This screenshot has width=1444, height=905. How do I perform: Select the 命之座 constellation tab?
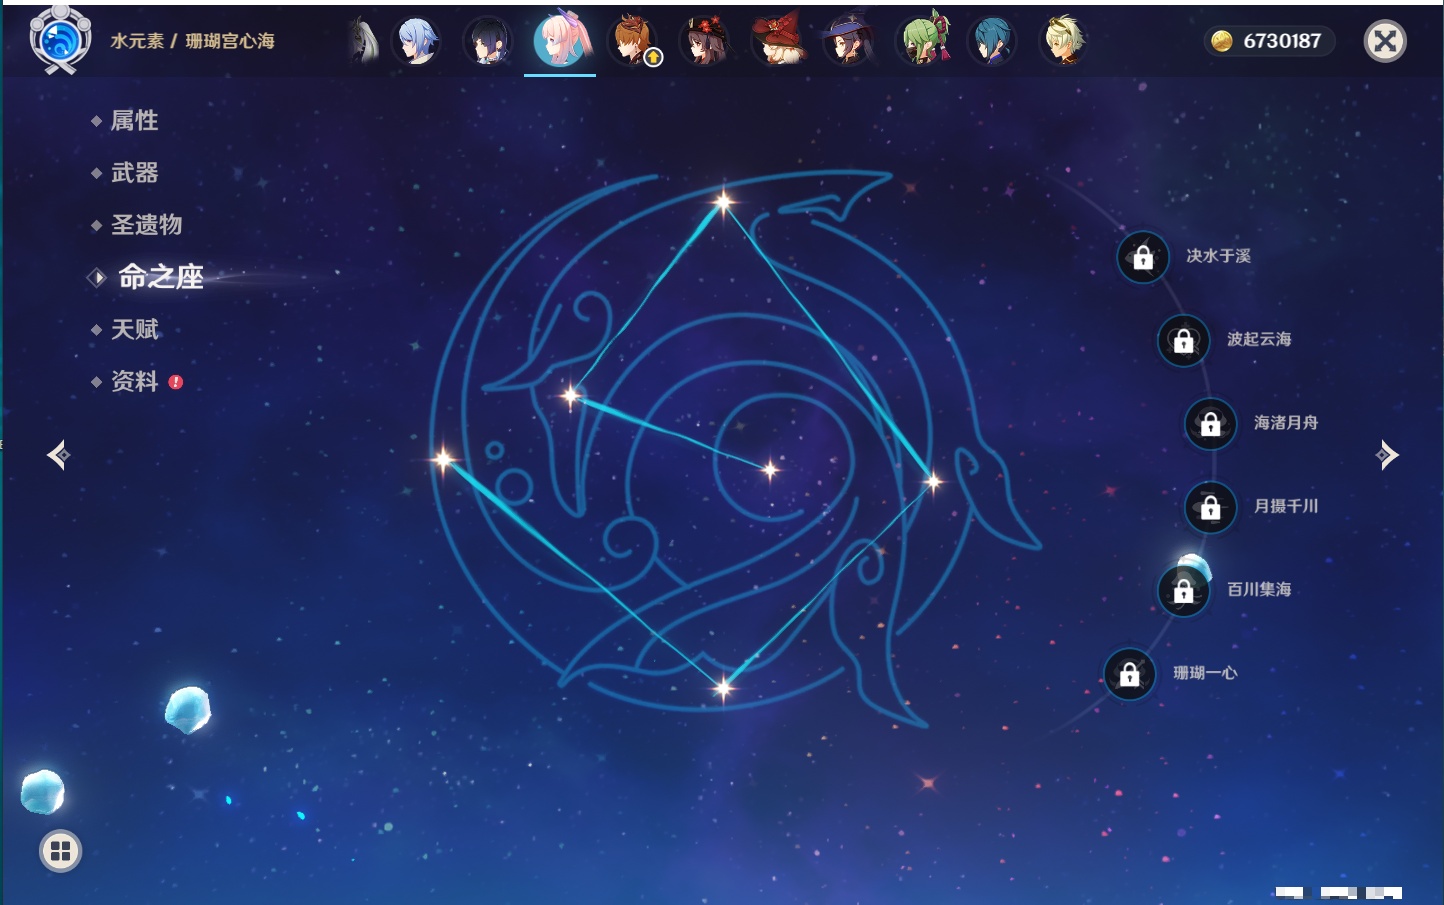coord(160,277)
